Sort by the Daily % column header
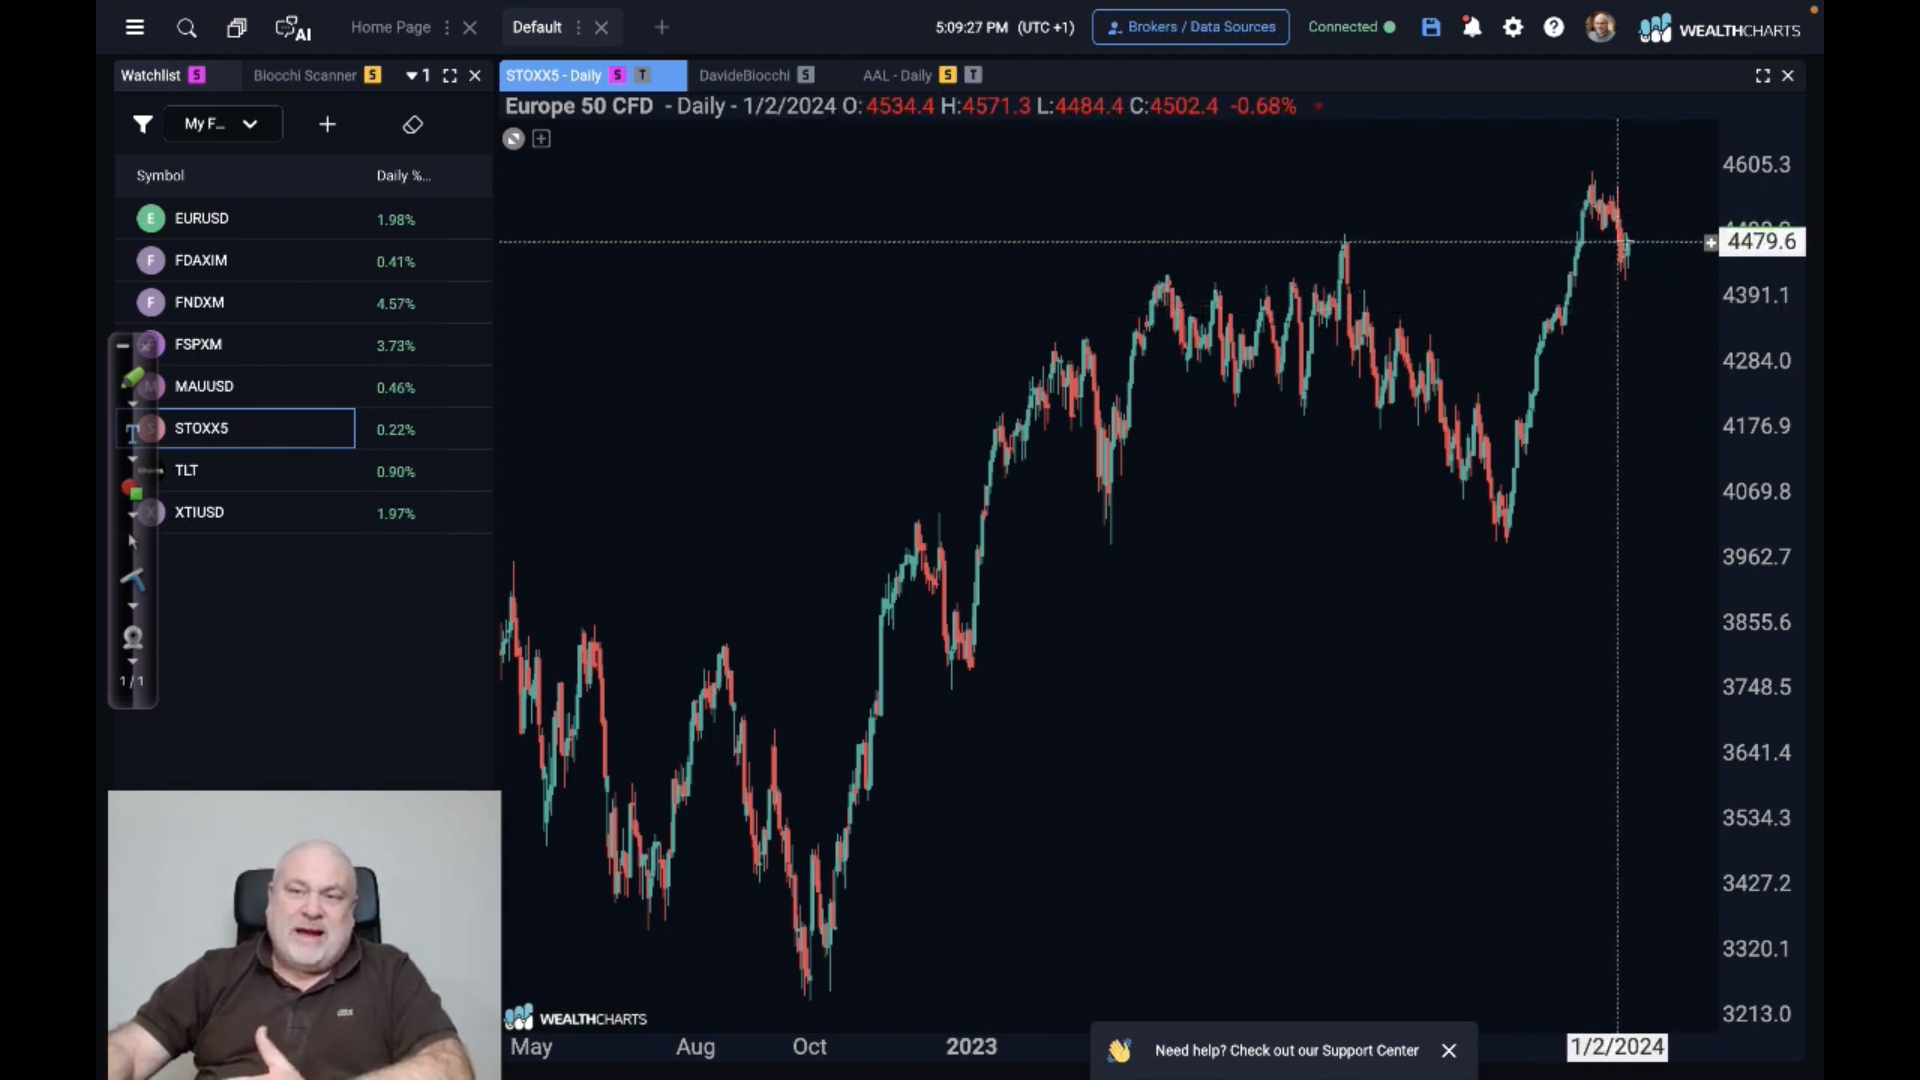1920x1080 pixels. 404,176
